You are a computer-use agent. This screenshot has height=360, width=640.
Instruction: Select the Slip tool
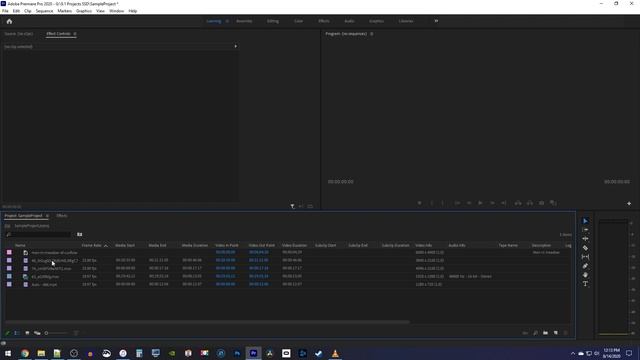[585, 257]
